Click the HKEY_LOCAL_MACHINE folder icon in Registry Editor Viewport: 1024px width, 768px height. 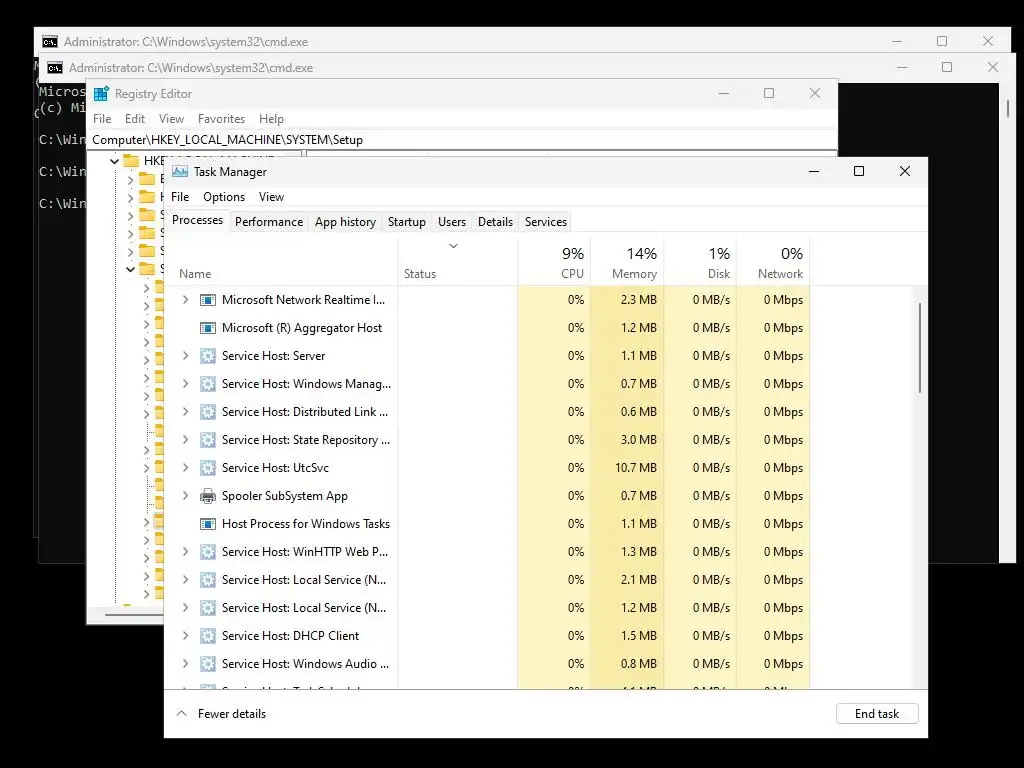tap(131, 160)
